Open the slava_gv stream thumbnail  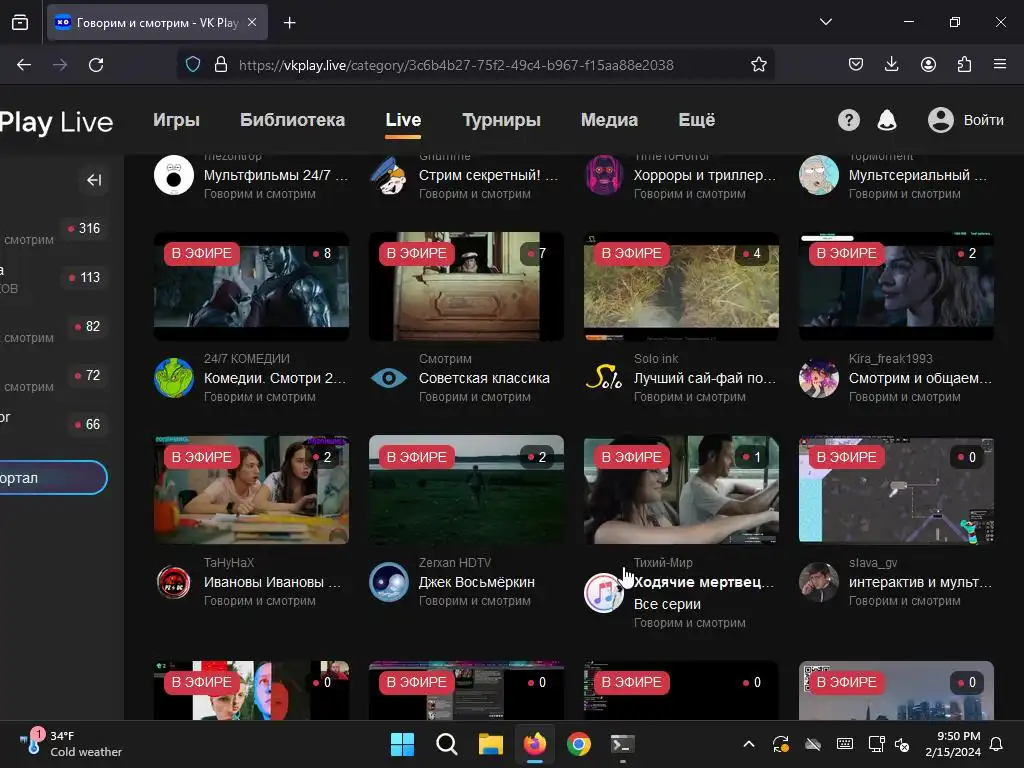point(896,490)
